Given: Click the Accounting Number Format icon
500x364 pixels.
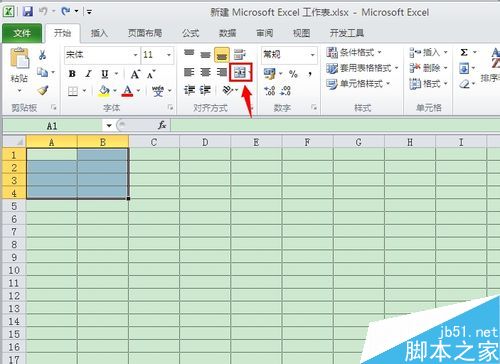Looking at the screenshot, I should pos(269,74).
